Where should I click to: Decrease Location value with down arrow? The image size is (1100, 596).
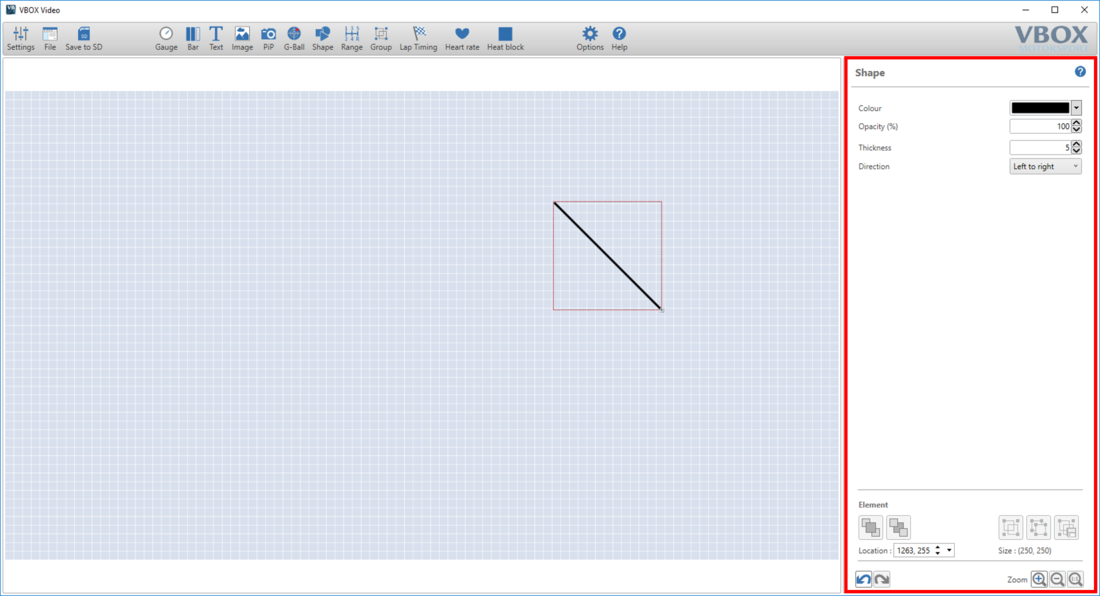(x=937, y=554)
